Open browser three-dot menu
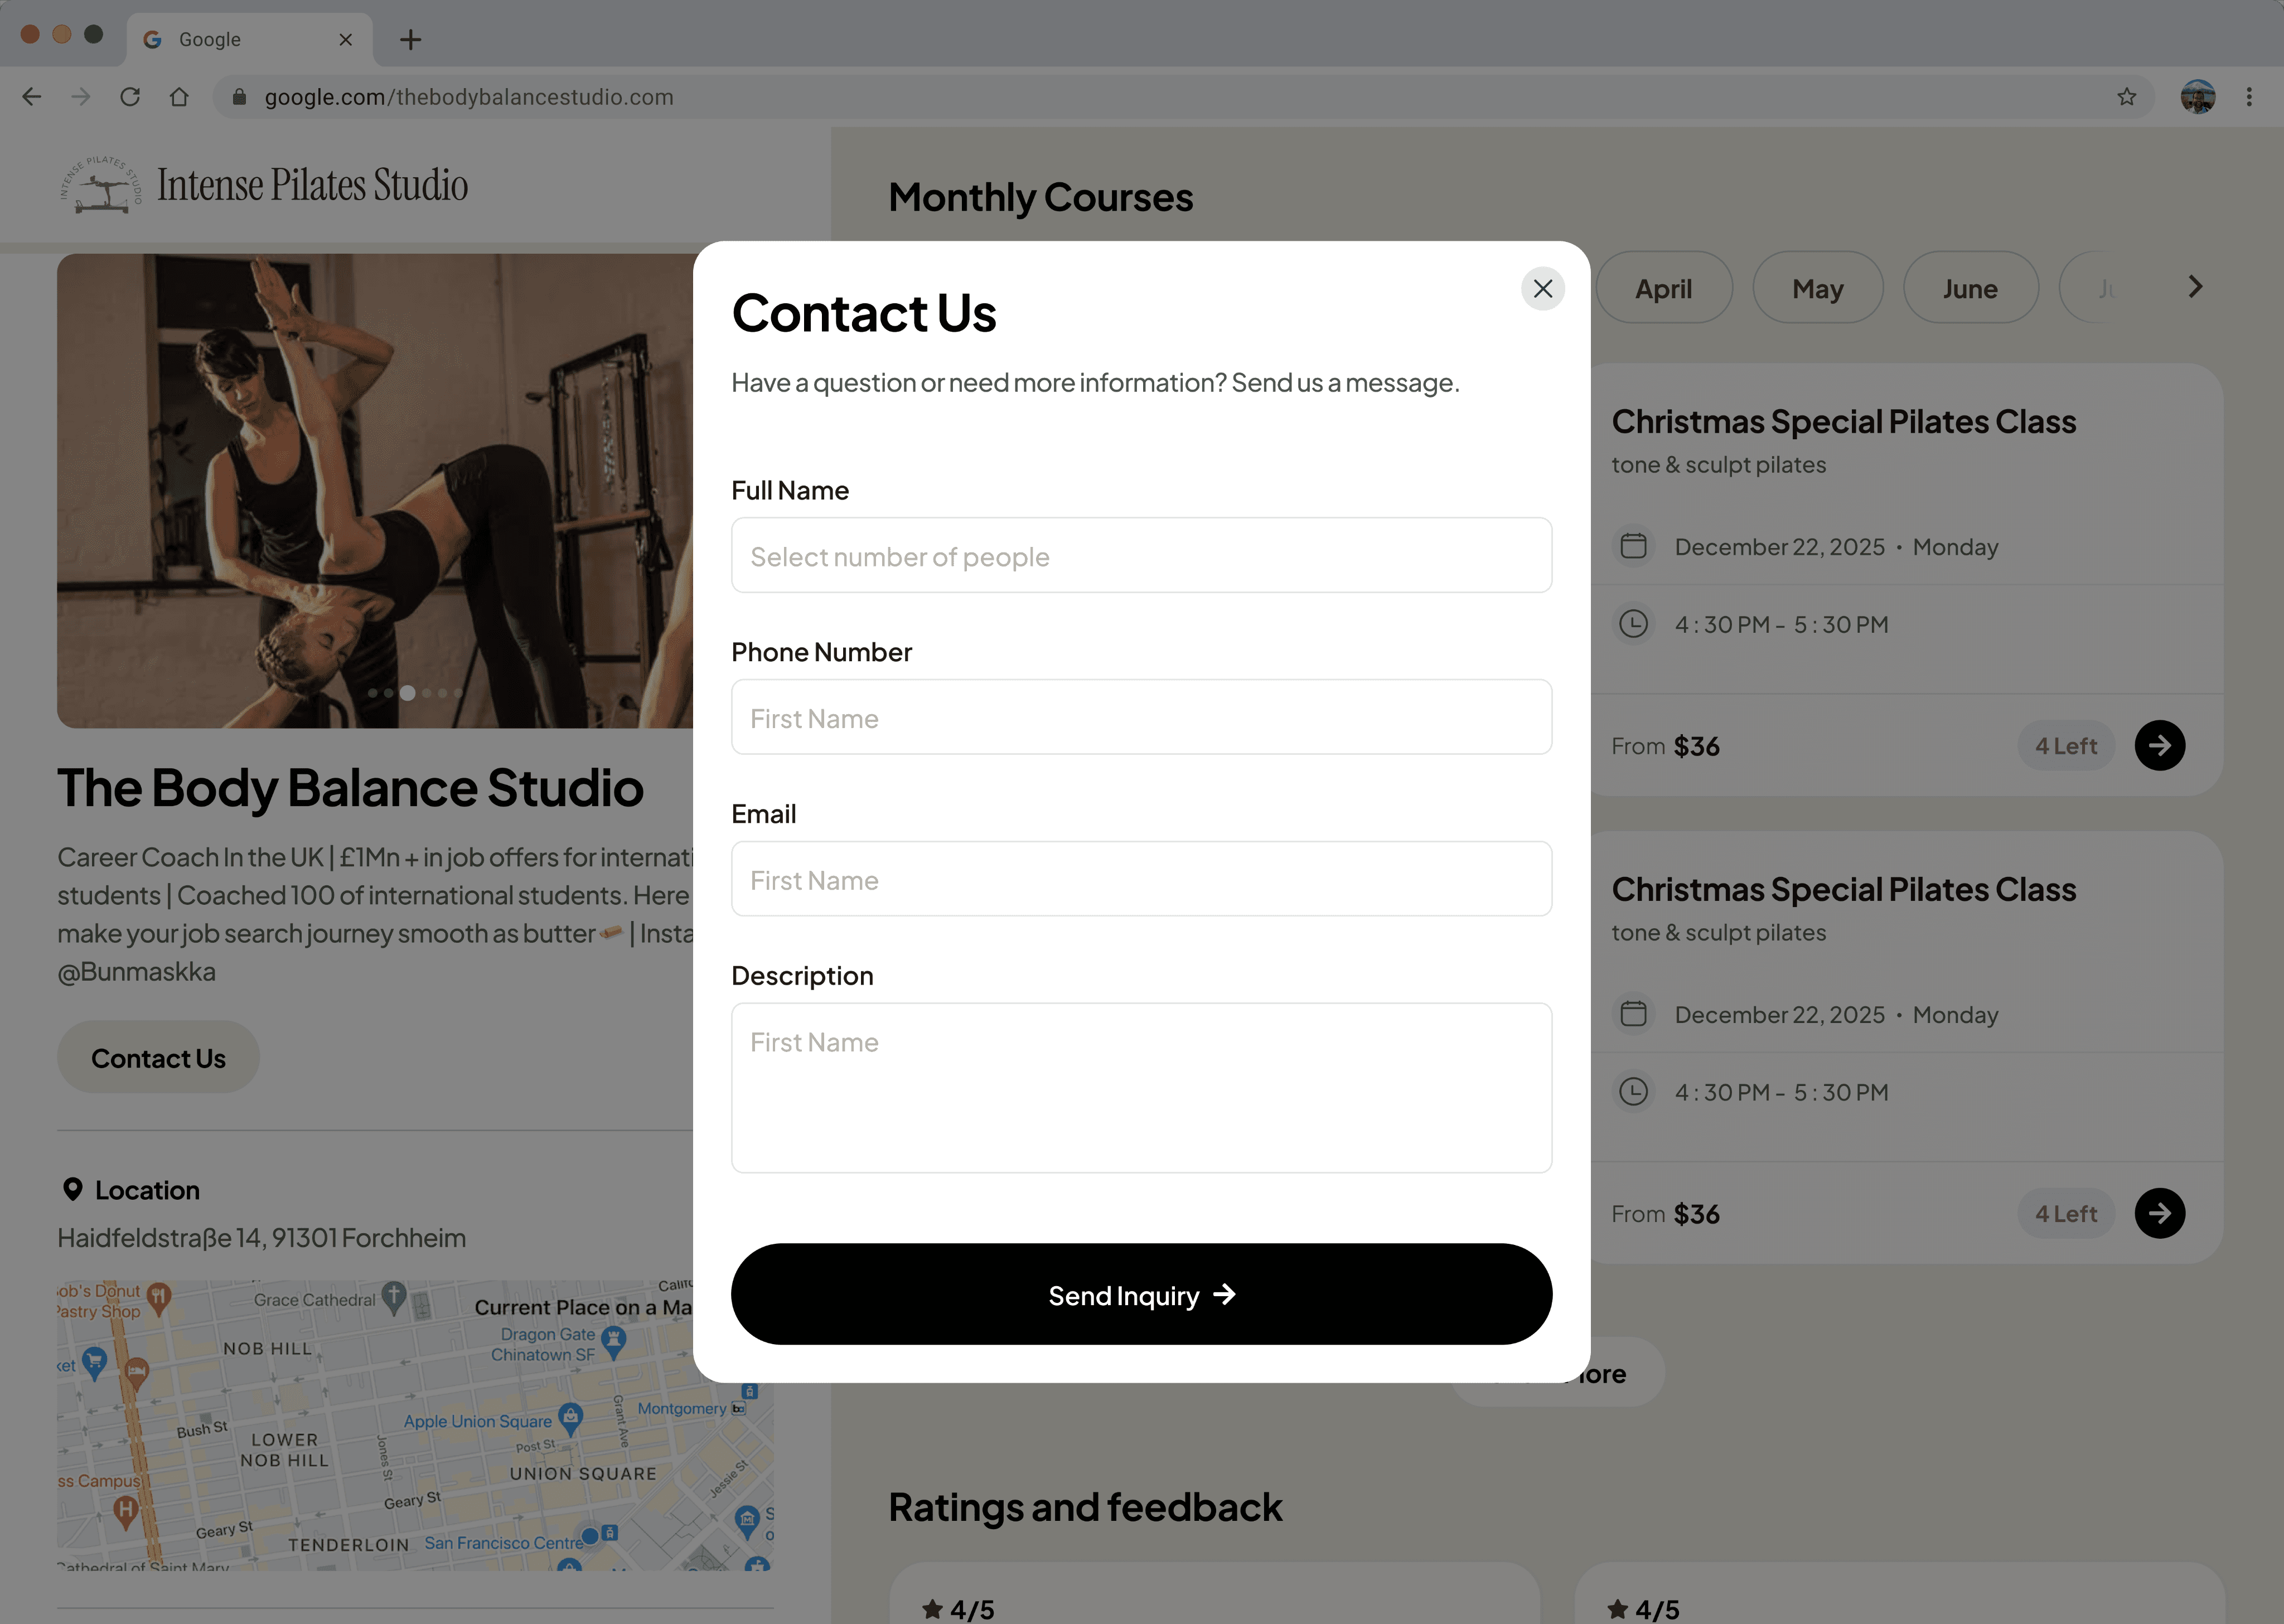Viewport: 2284px width, 1624px height. click(x=2249, y=97)
